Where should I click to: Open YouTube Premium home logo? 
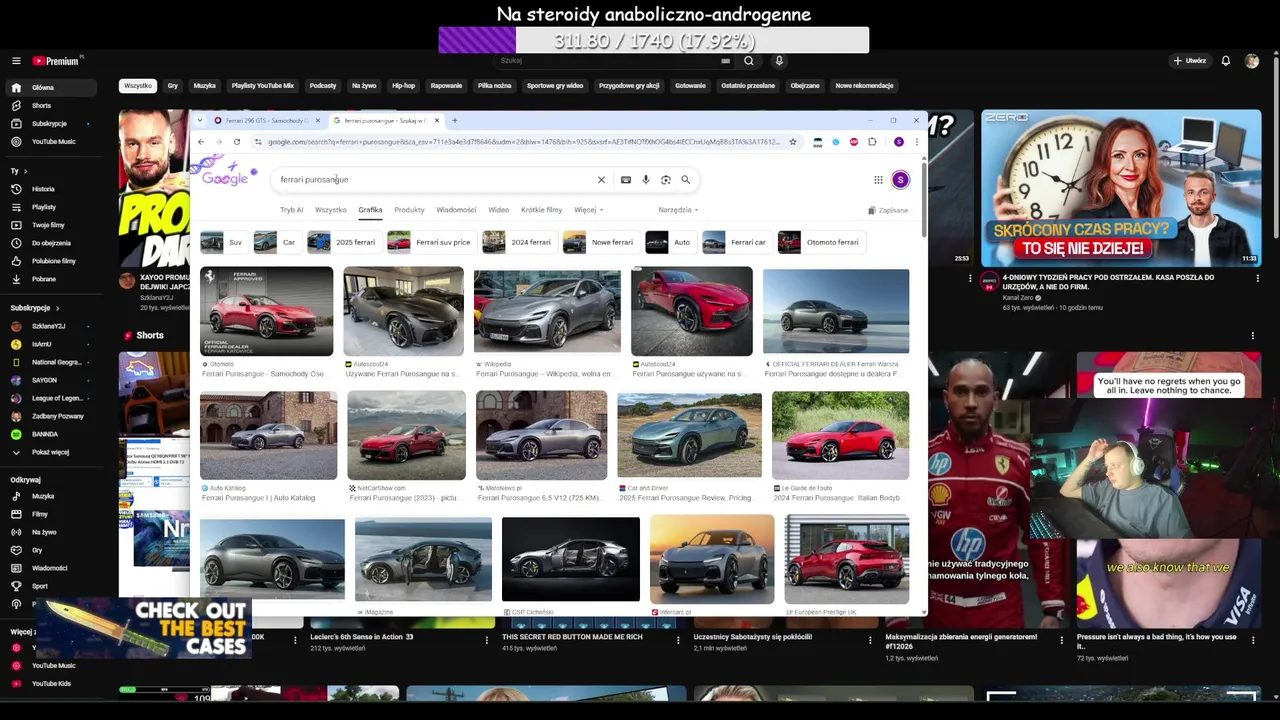pos(56,61)
